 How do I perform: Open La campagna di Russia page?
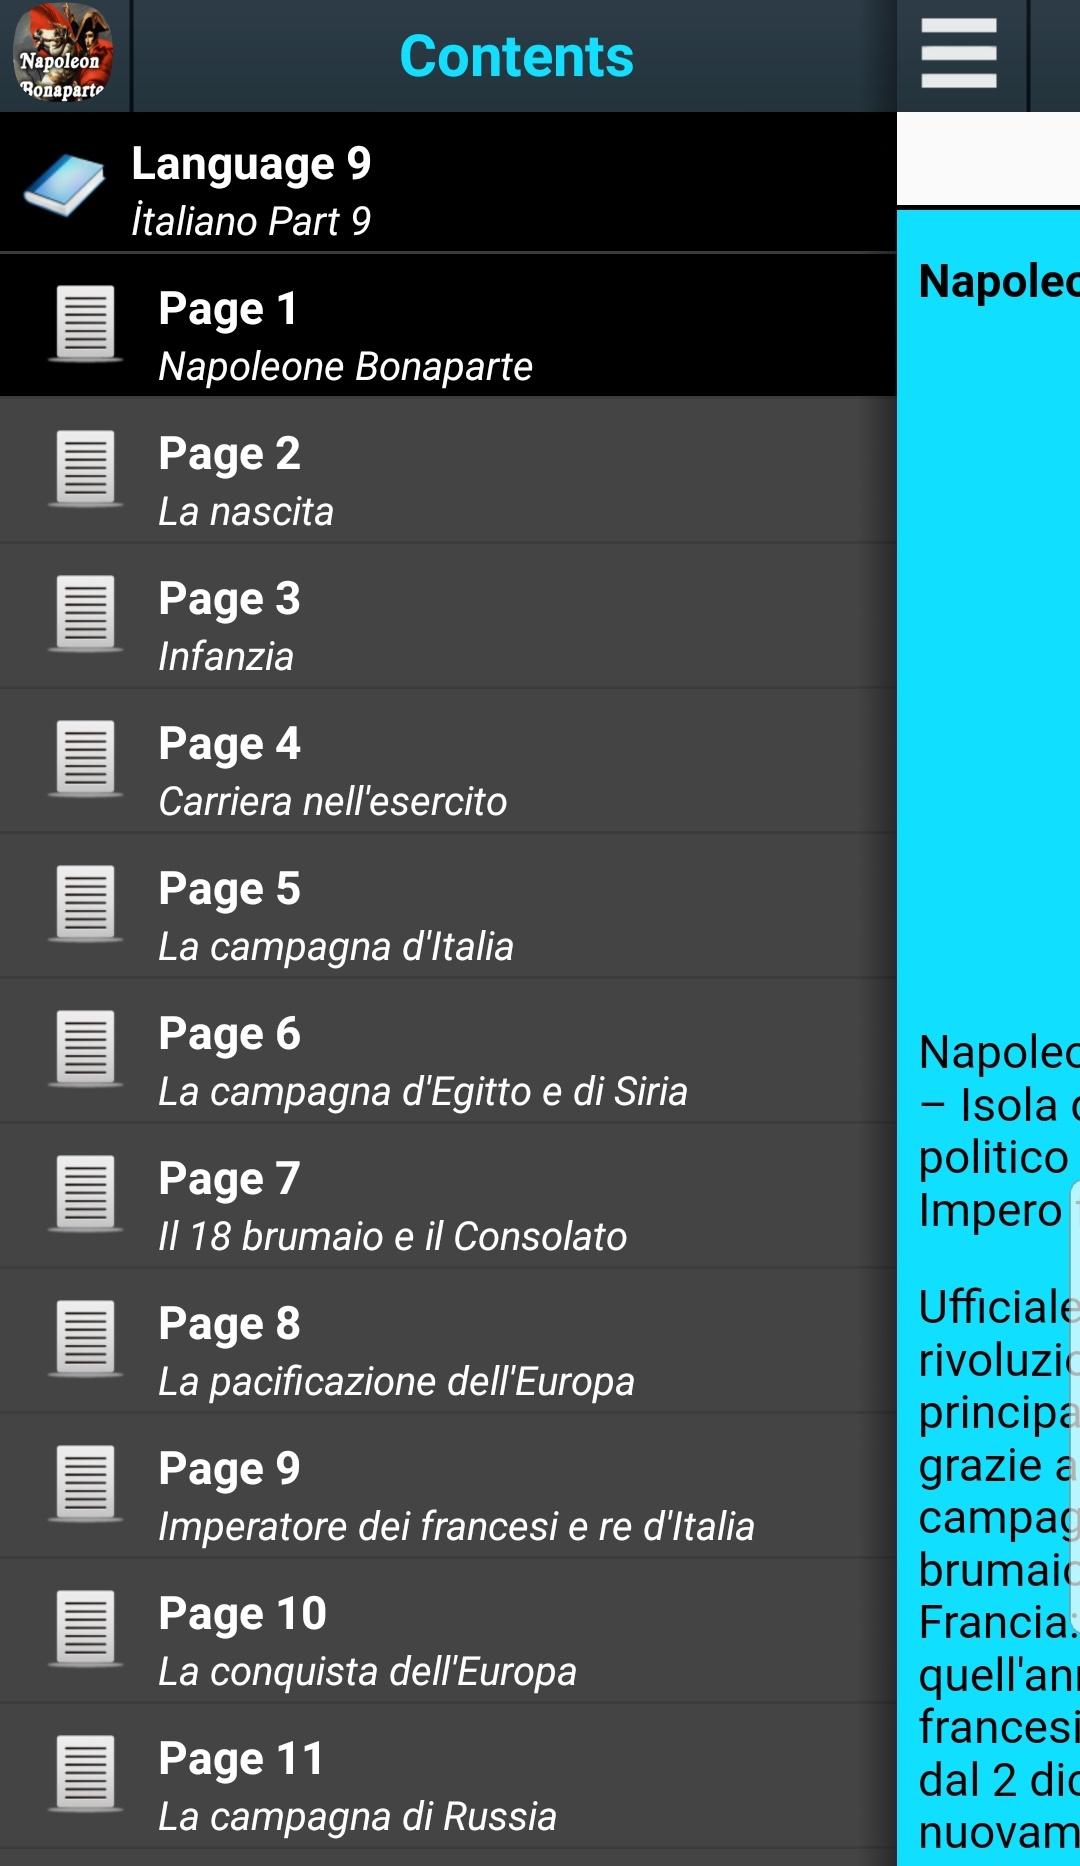[448, 1776]
